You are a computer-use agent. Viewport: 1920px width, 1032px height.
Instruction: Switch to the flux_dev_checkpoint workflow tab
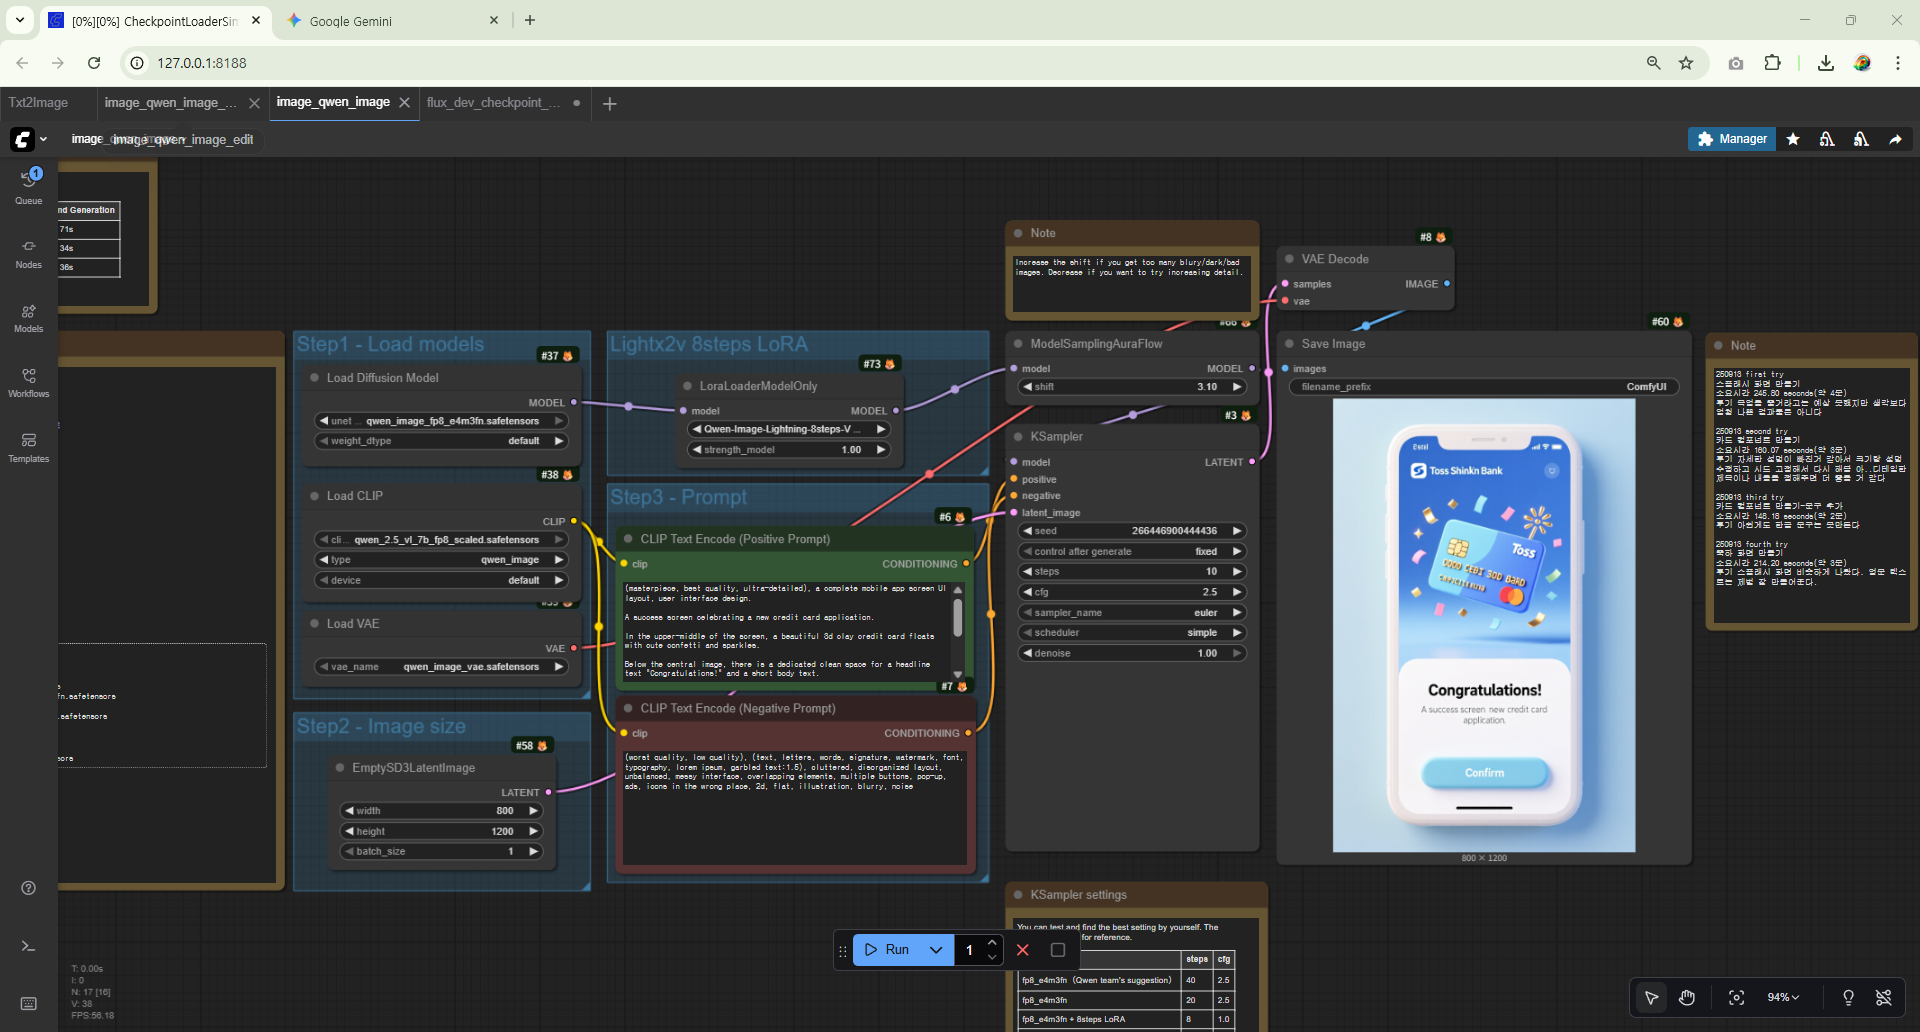click(492, 103)
